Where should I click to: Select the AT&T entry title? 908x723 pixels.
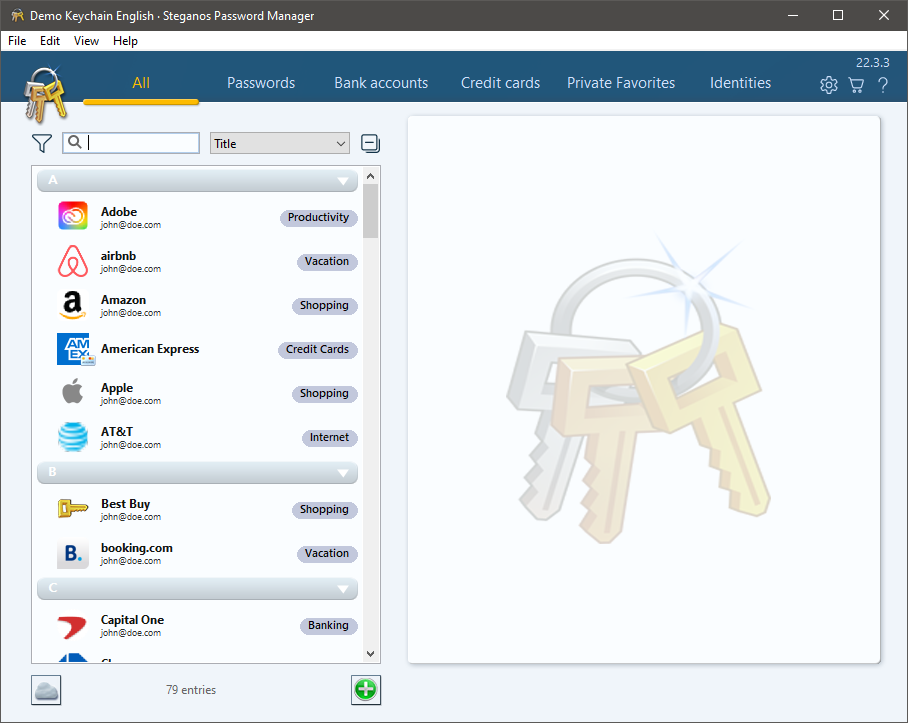(117, 432)
